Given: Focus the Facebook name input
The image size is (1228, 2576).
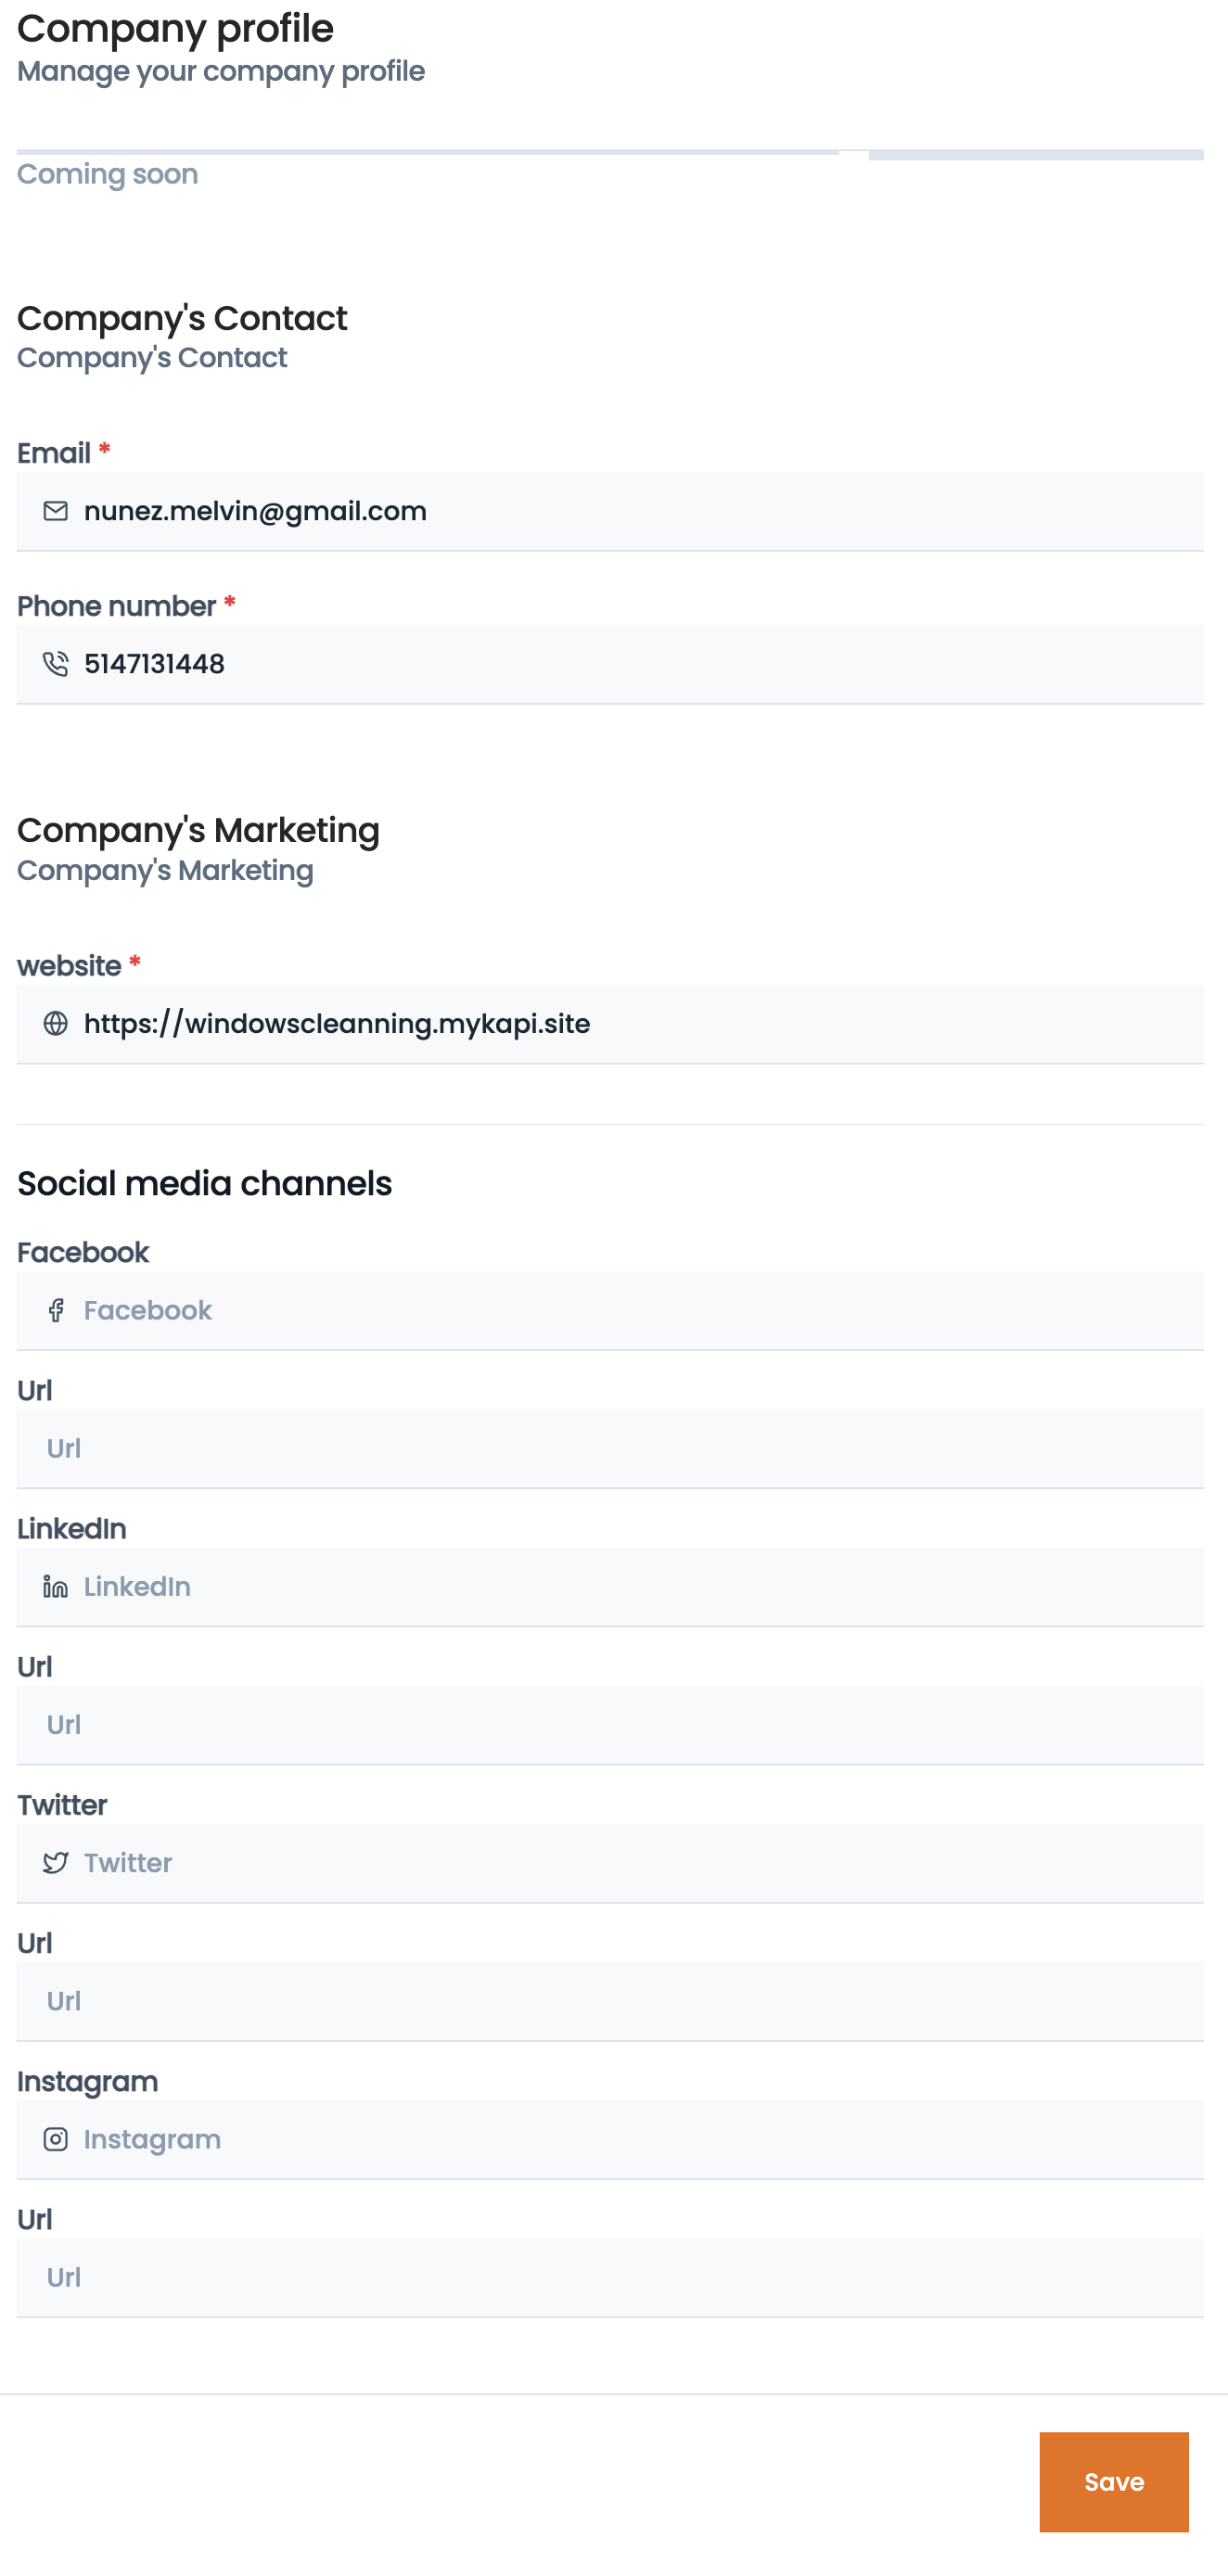Looking at the screenshot, I should pos(610,1310).
